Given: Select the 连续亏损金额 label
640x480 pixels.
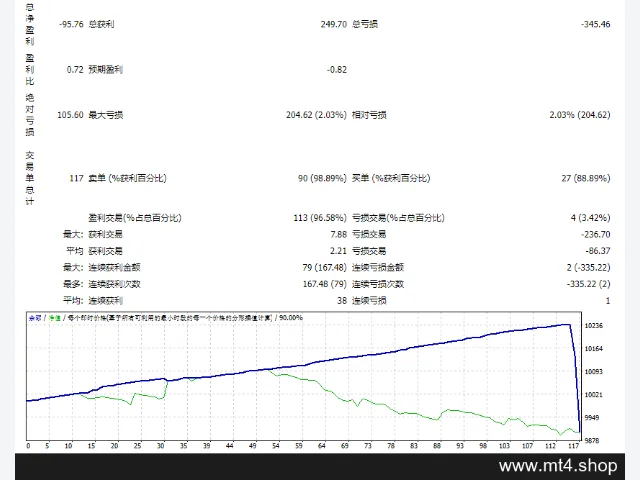Looking at the screenshot, I should coord(378,267).
